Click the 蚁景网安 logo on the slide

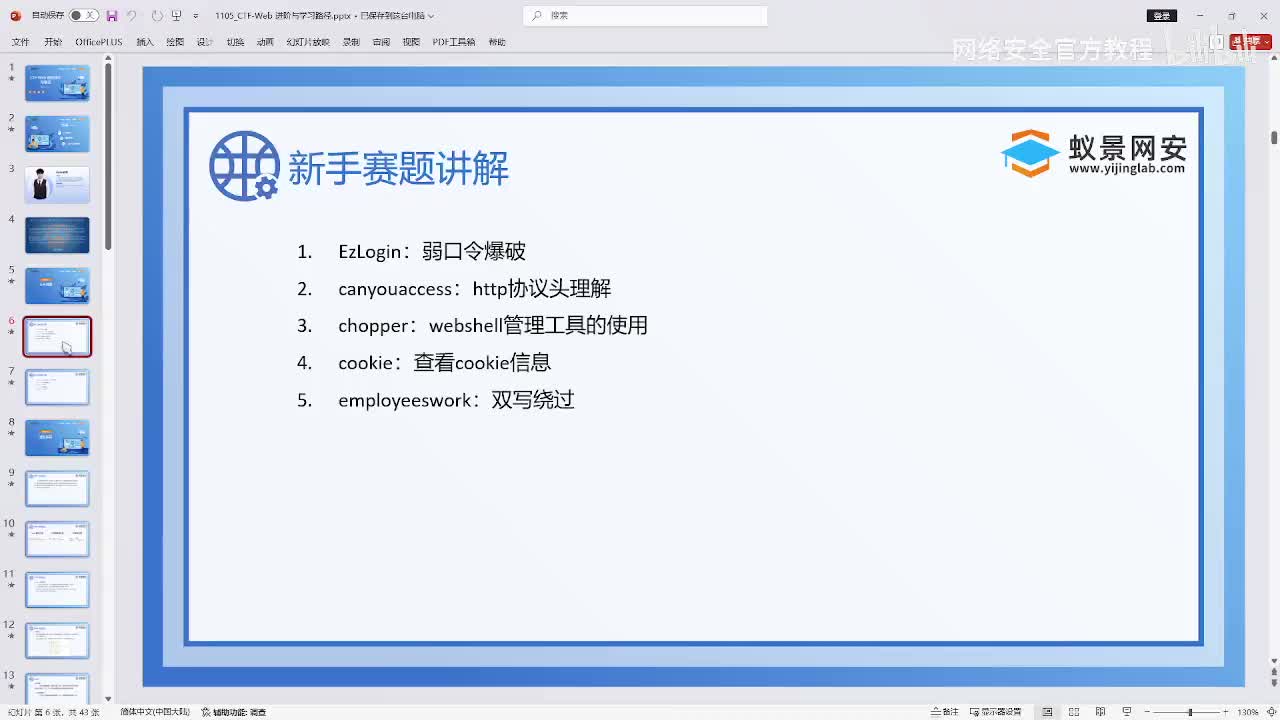click(x=1094, y=153)
